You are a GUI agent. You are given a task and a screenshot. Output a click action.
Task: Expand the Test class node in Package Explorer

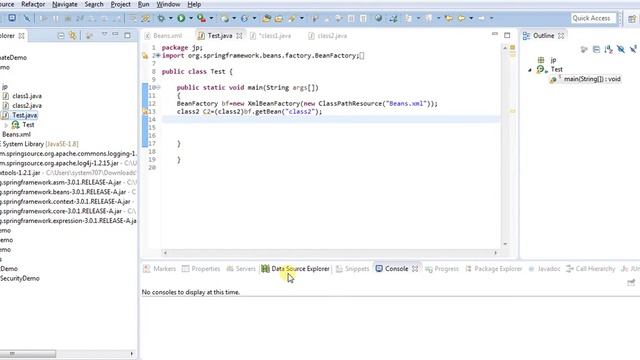6,125
